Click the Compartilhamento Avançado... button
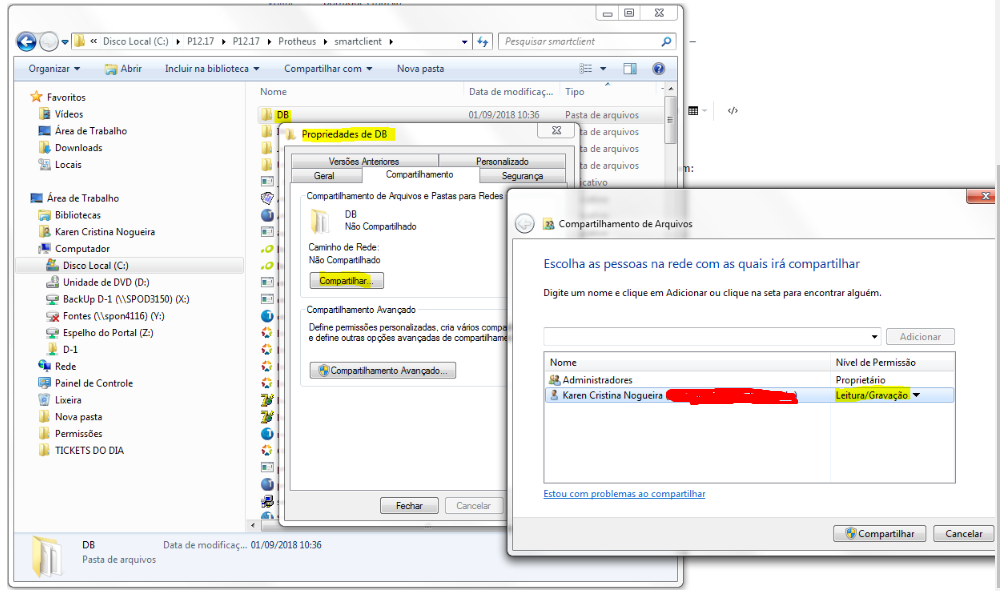Viewport: 1000px width, 591px height. tap(383, 370)
